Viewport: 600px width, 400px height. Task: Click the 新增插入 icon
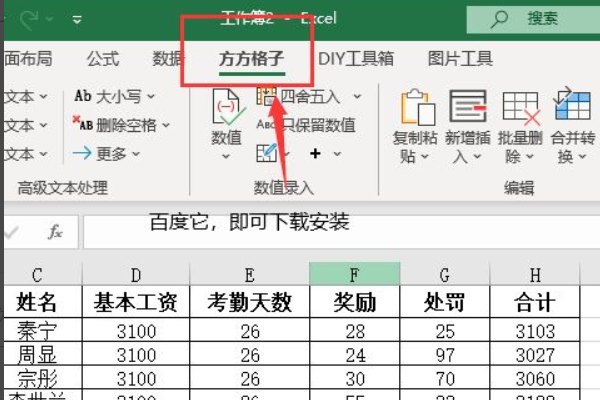pyautogui.click(x=468, y=108)
